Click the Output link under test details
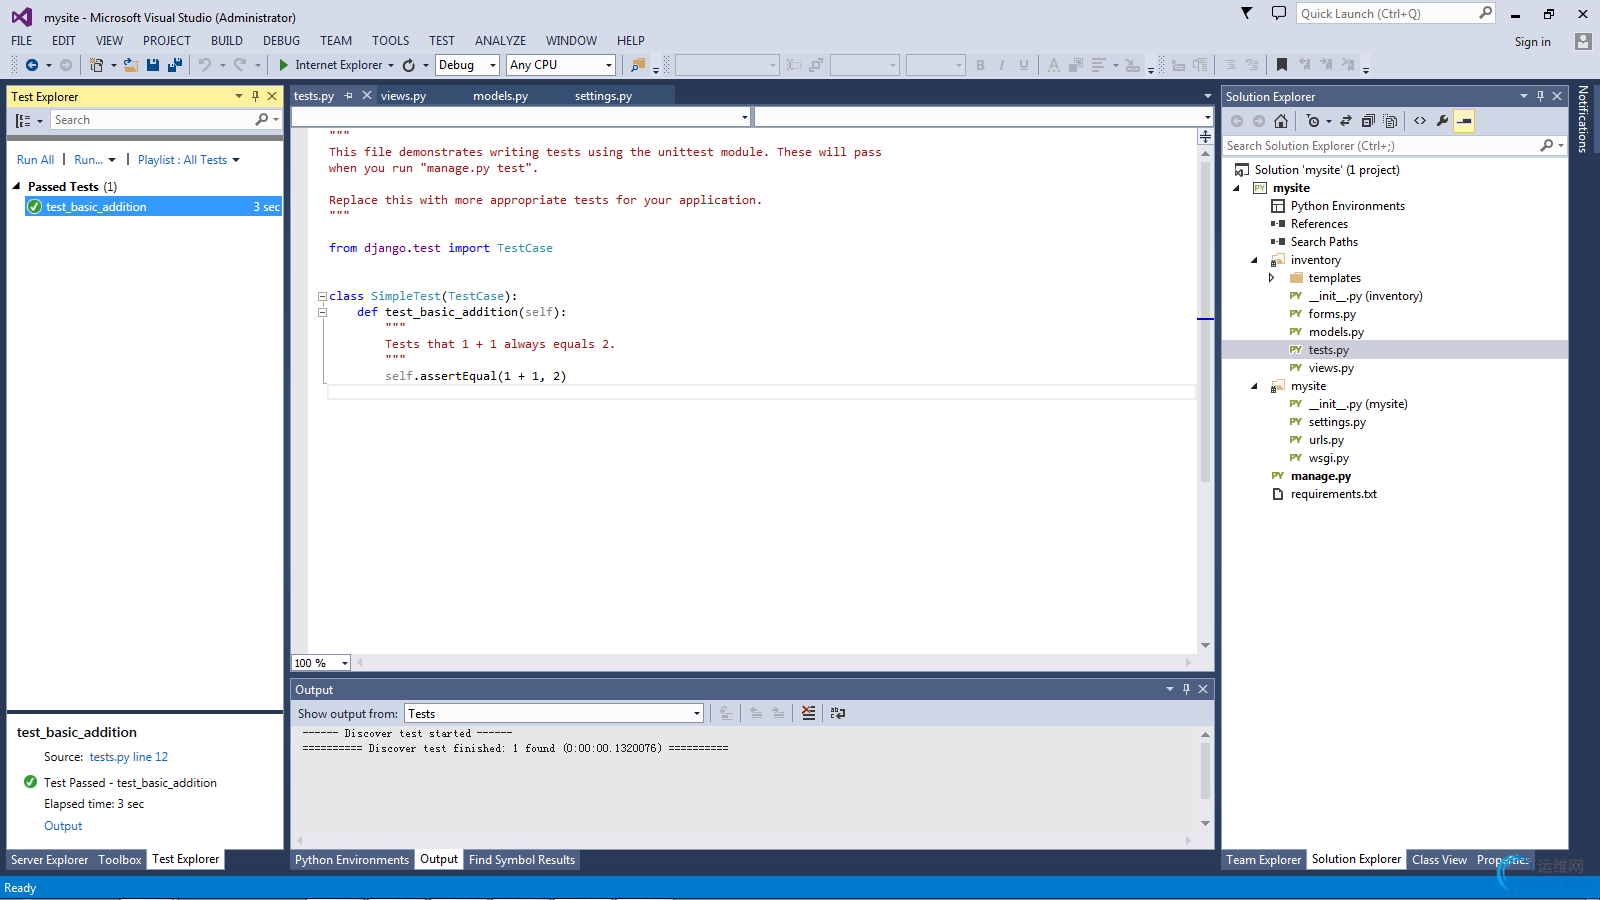This screenshot has width=1600, height=900. pos(63,826)
